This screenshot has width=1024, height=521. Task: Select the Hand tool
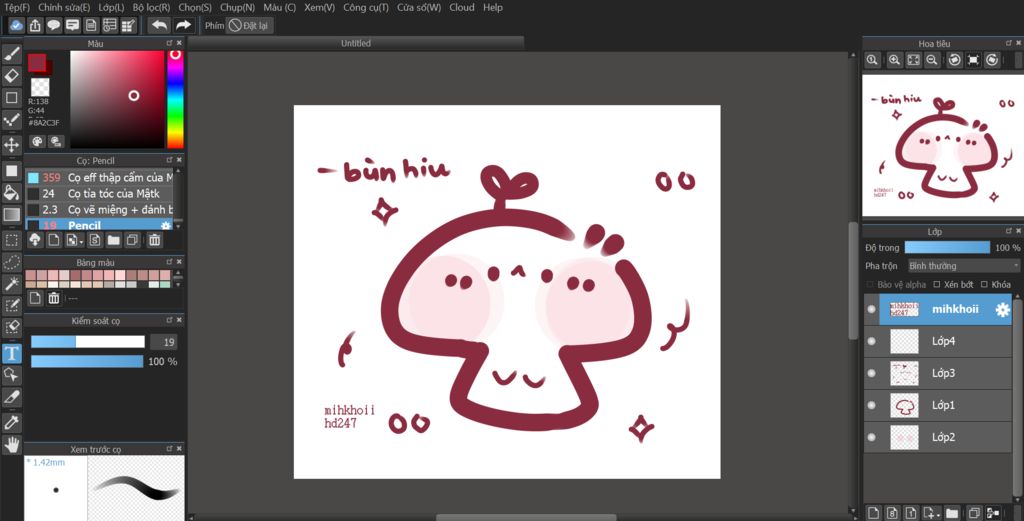point(12,445)
